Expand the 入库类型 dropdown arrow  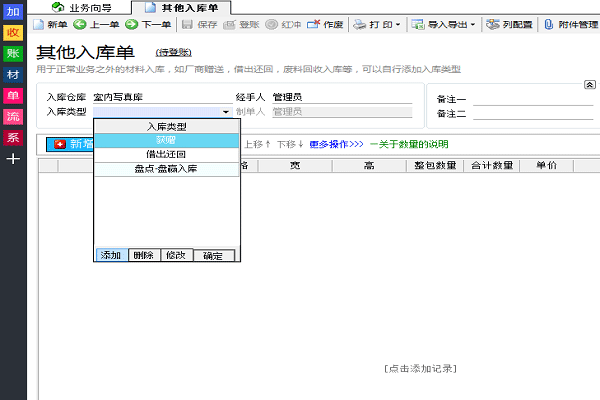(x=226, y=112)
